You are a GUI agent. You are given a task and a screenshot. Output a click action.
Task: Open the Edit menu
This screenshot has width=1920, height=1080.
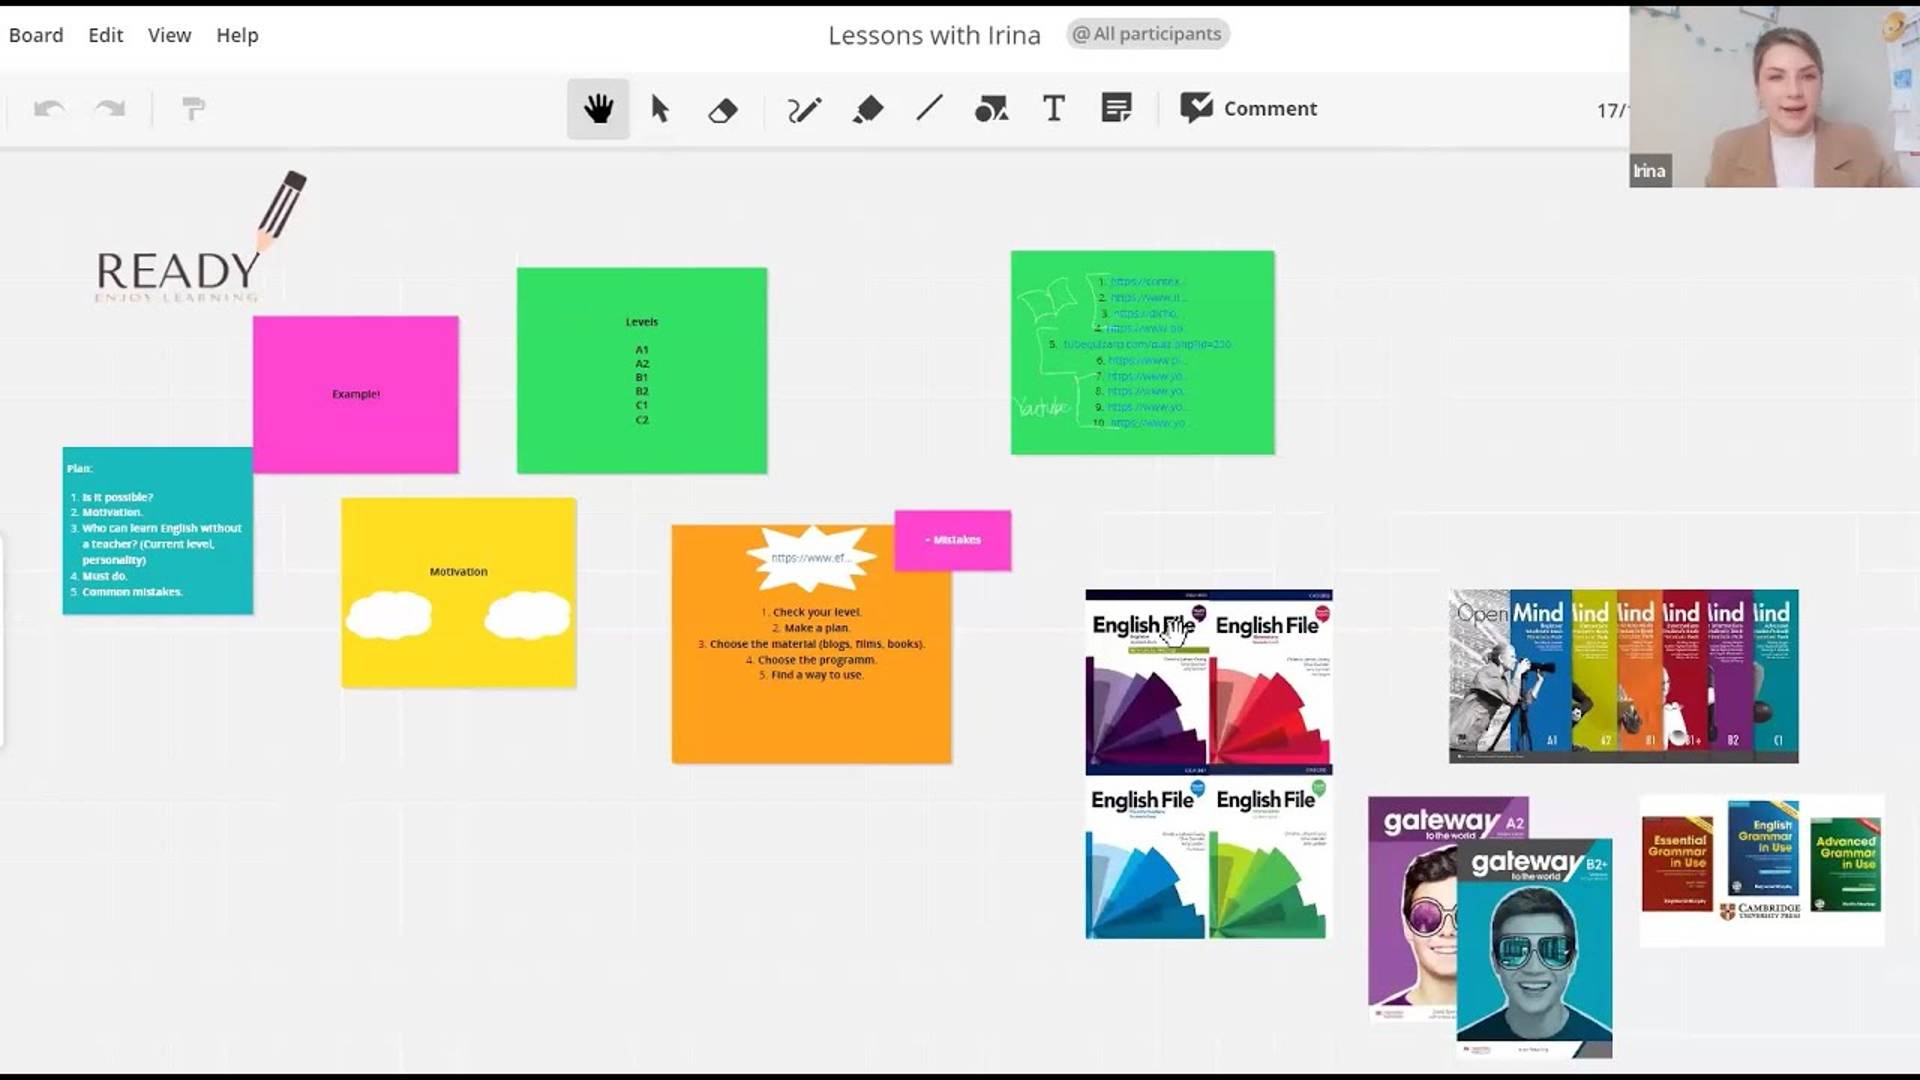(x=105, y=35)
